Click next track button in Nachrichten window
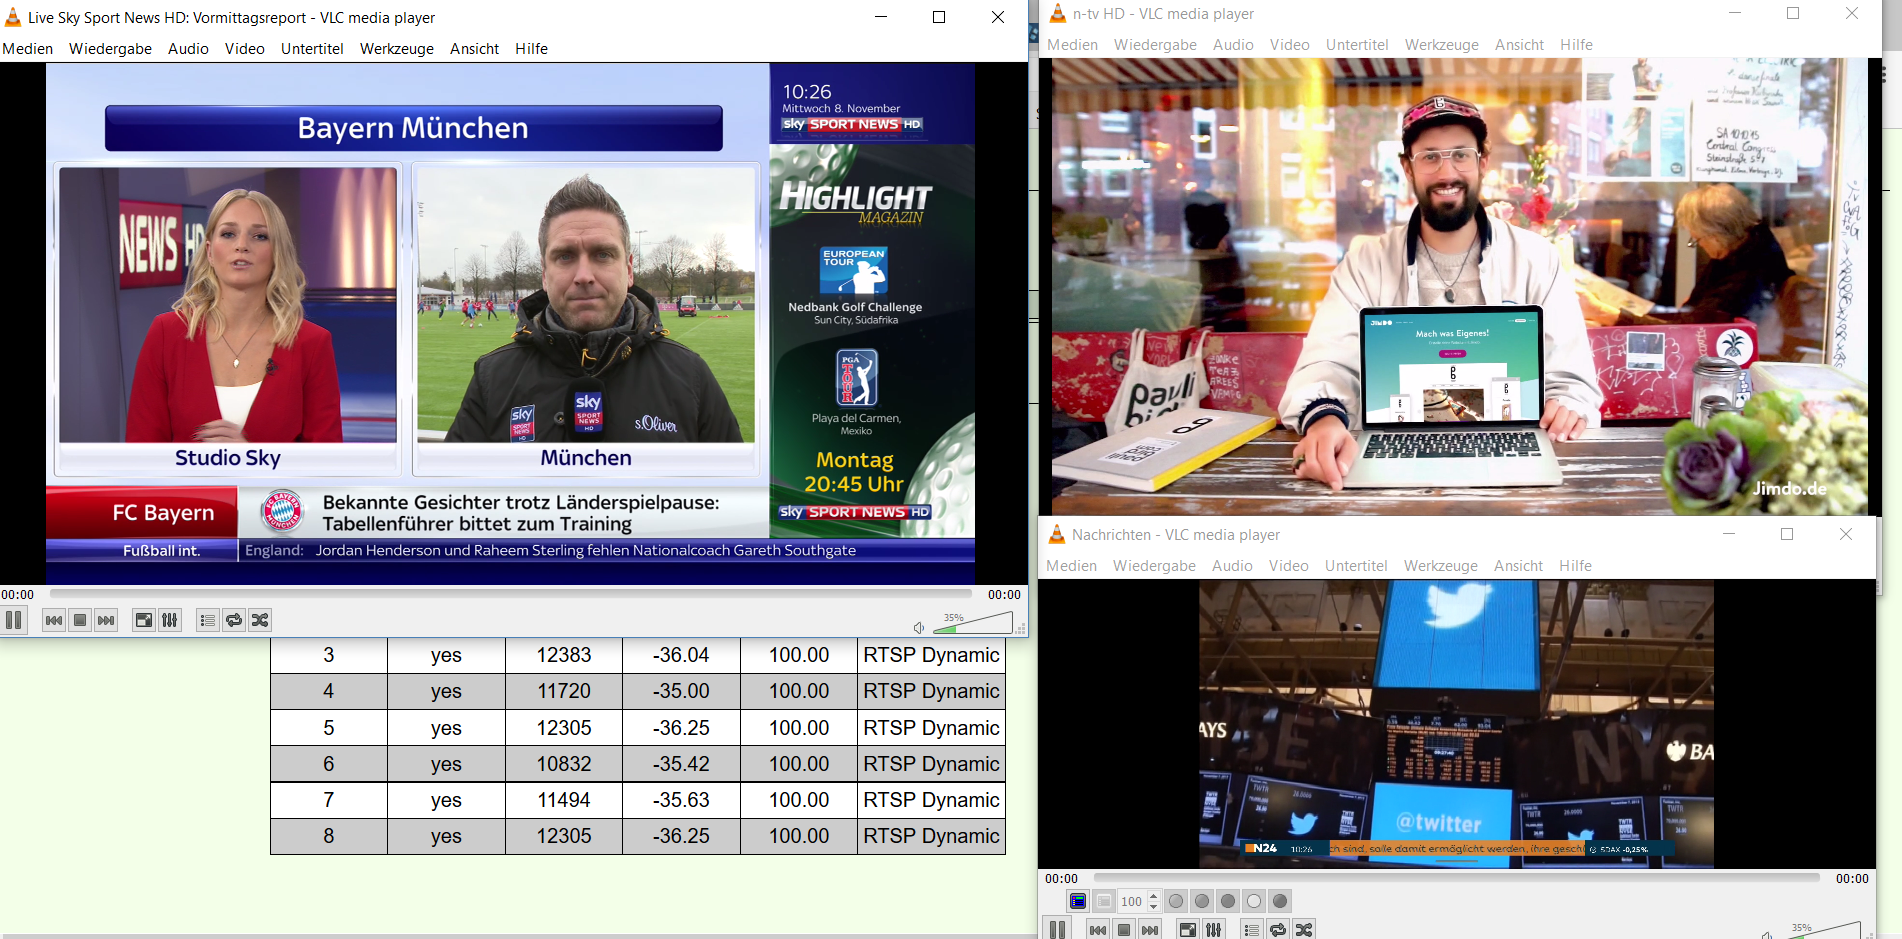Viewport: 1902px width, 939px height. pos(1150,929)
